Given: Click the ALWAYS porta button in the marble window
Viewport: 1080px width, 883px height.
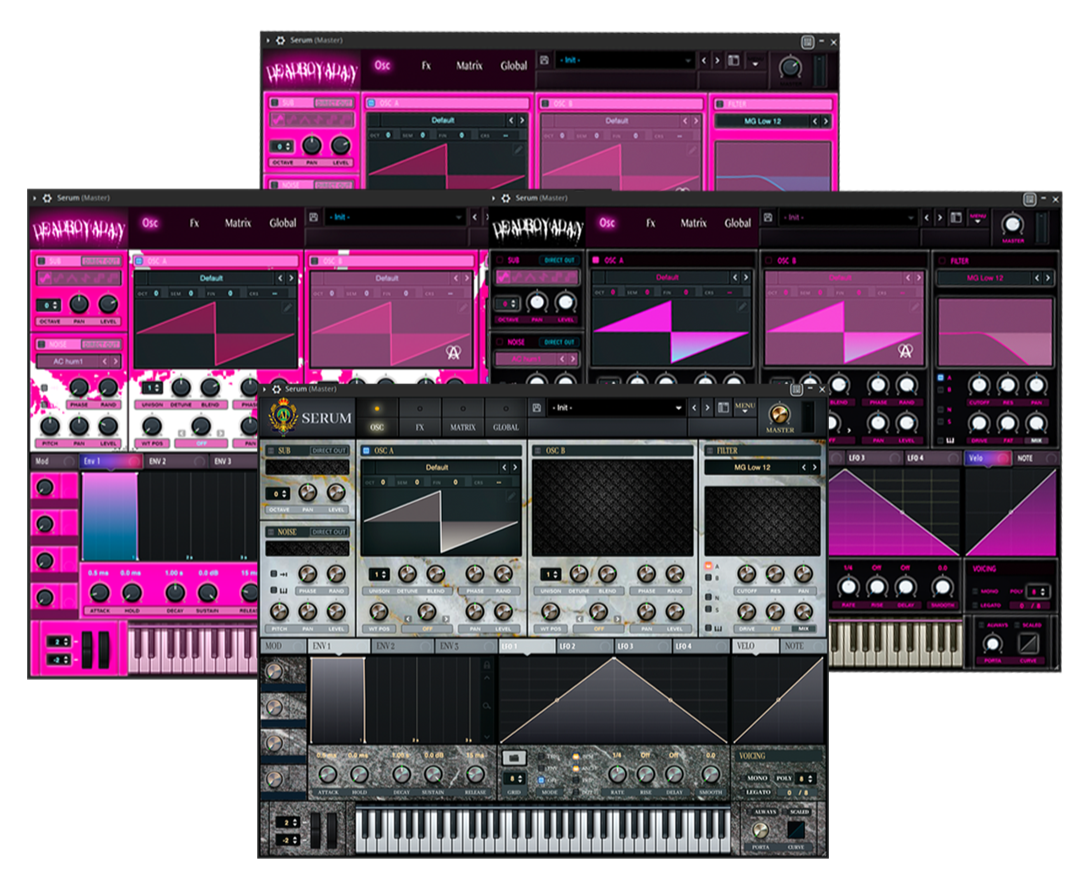Looking at the screenshot, I should [765, 812].
